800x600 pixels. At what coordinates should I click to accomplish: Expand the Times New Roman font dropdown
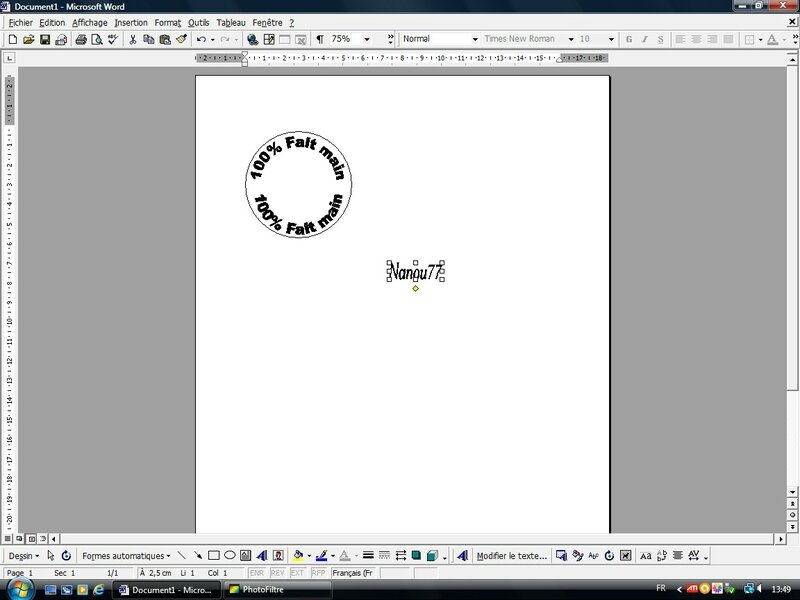tap(570, 39)
